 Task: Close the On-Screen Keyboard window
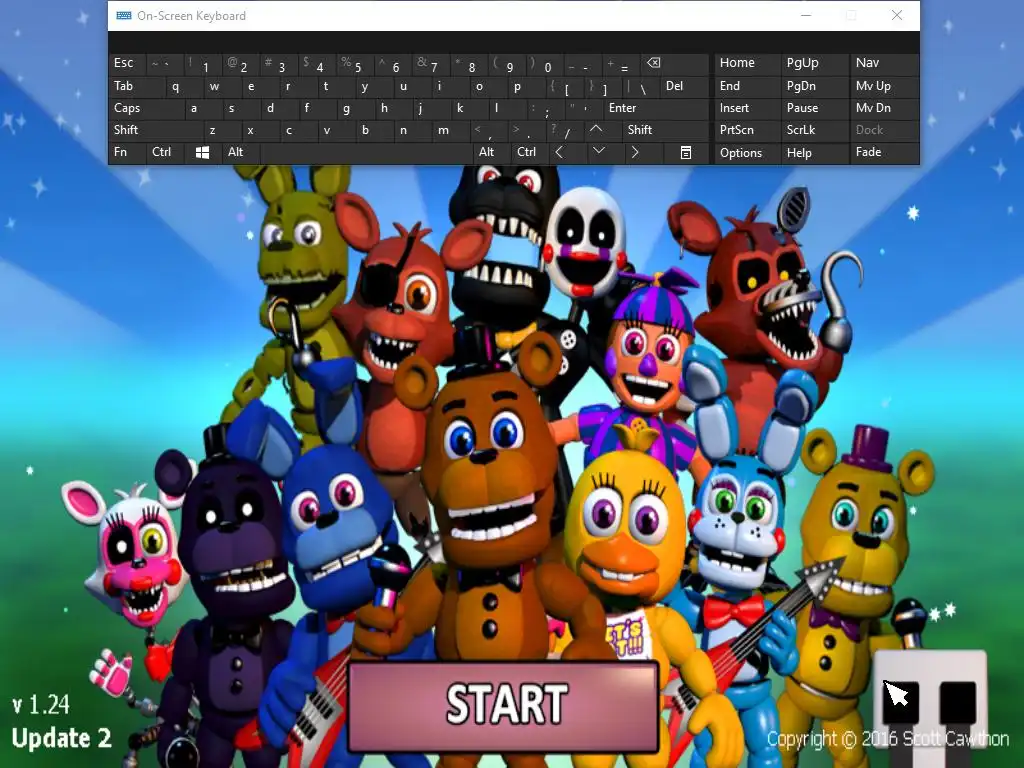click(x=897, y=16)
